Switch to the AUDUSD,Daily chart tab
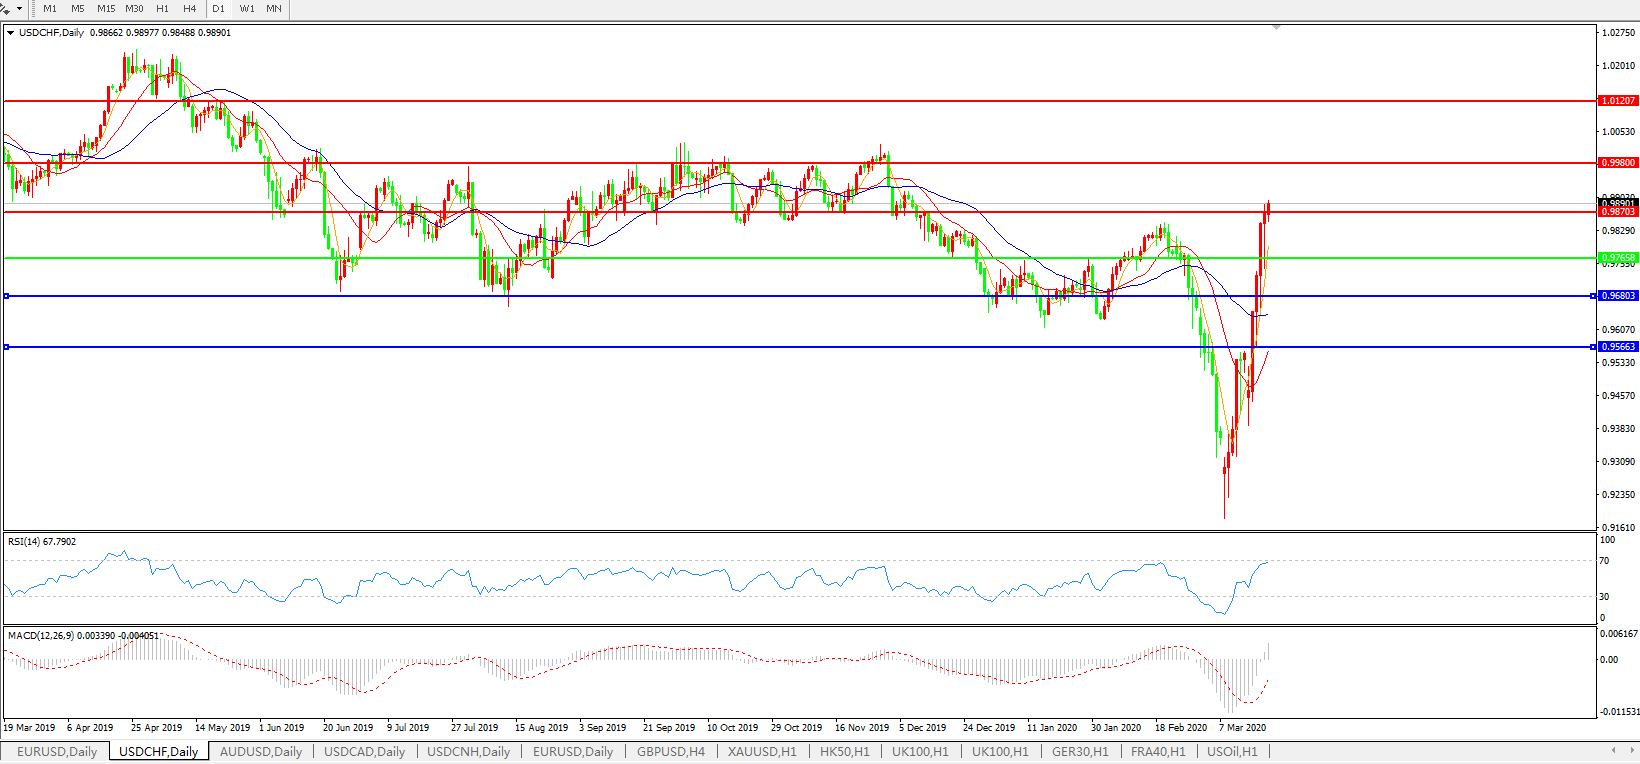The image size is (1640, 764). click(x=260, y=752)
